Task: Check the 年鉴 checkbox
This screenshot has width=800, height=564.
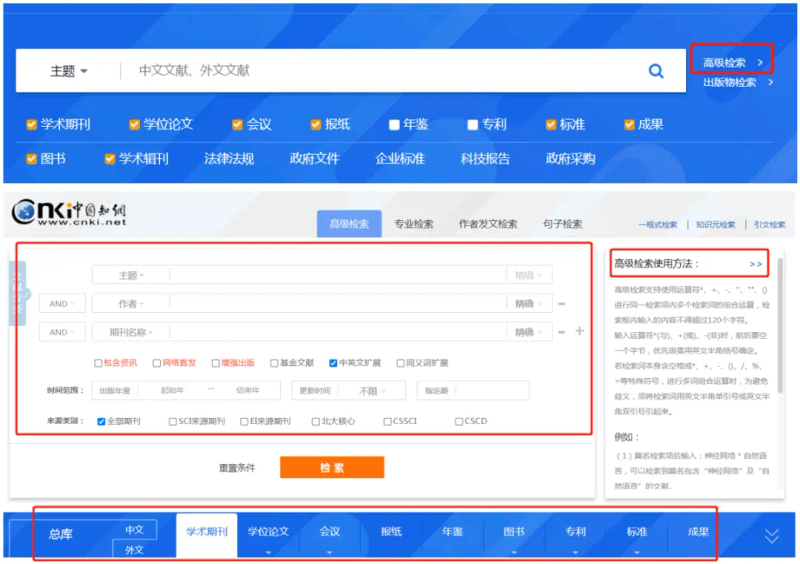Action: click(x=394, y=125)
